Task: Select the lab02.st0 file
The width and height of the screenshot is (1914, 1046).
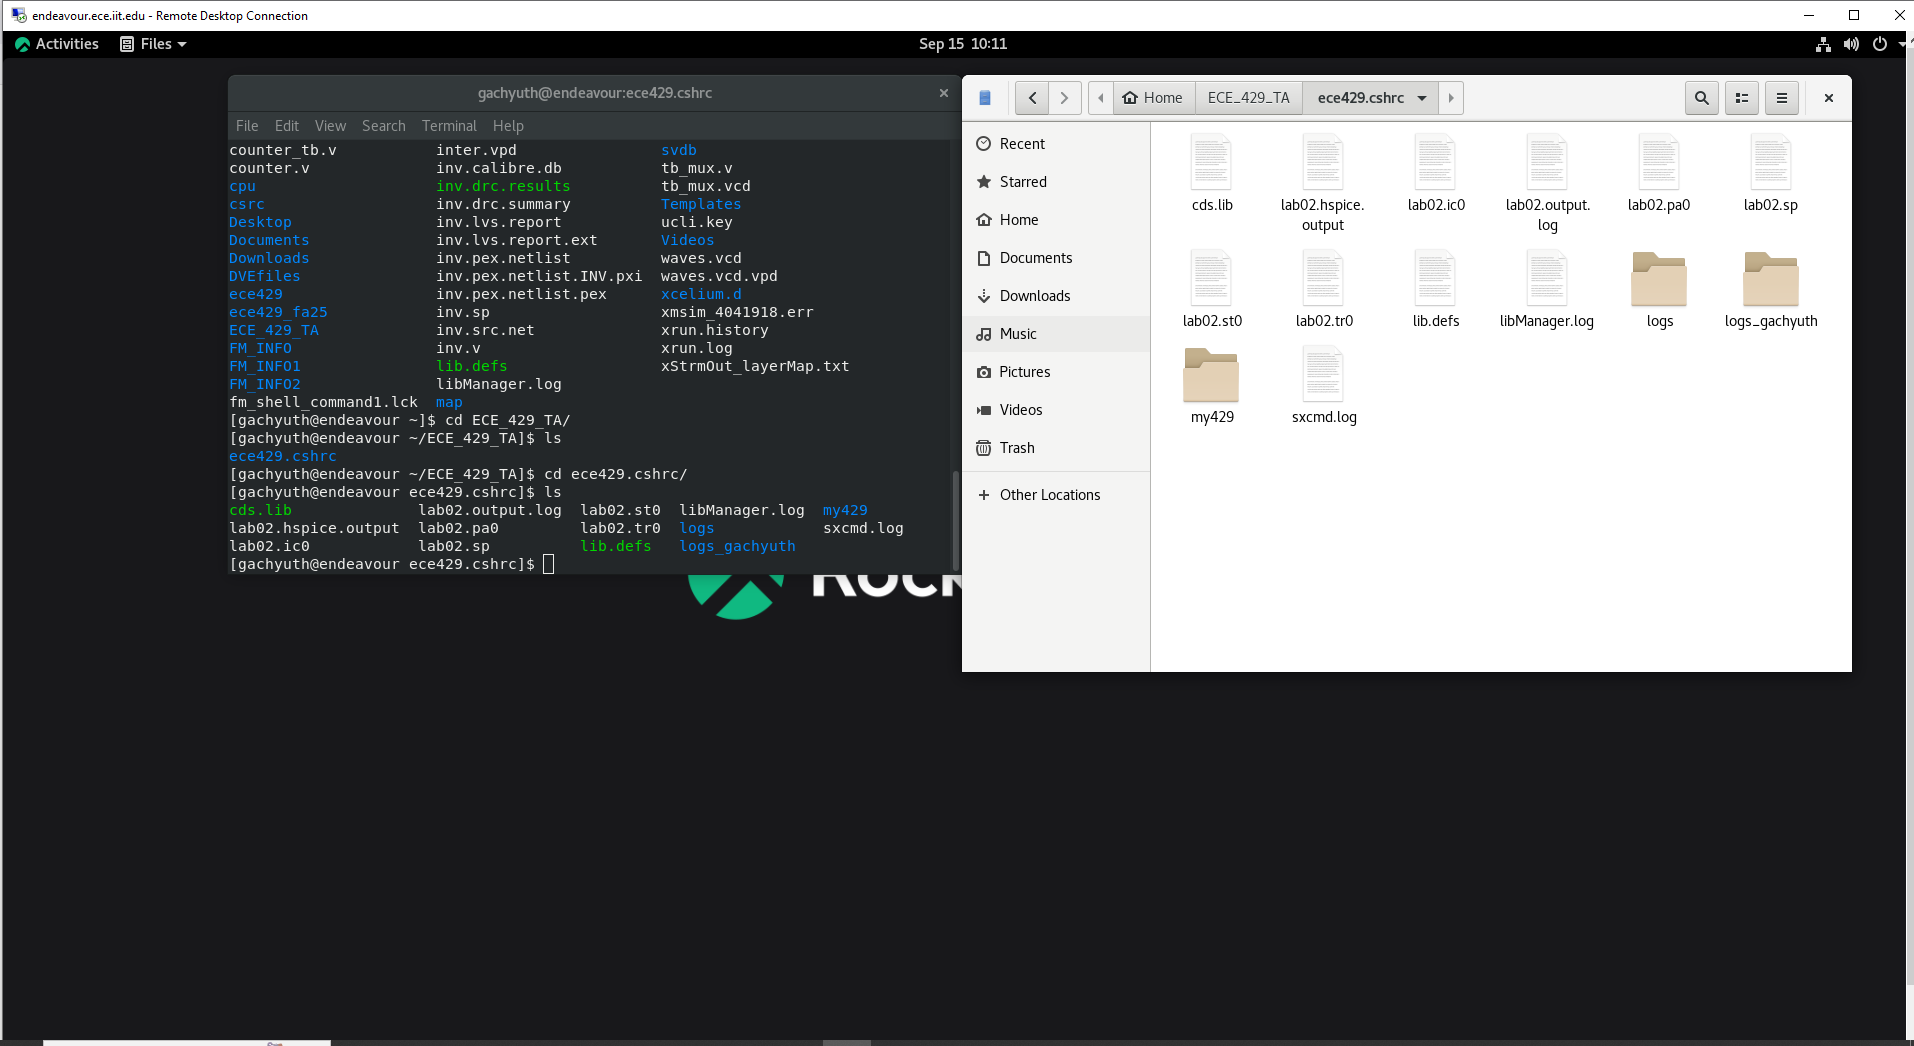Action: [1211, 278]
